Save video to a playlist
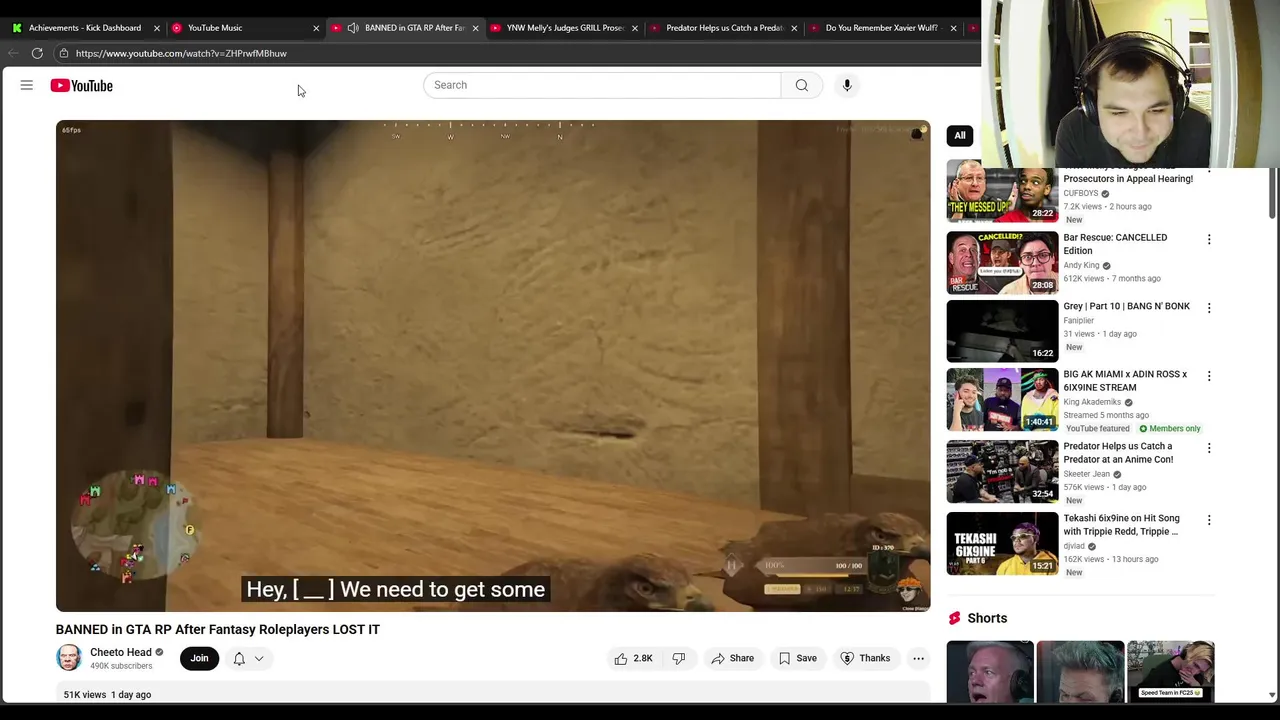 pyautogui.click(x=797, y=658)
